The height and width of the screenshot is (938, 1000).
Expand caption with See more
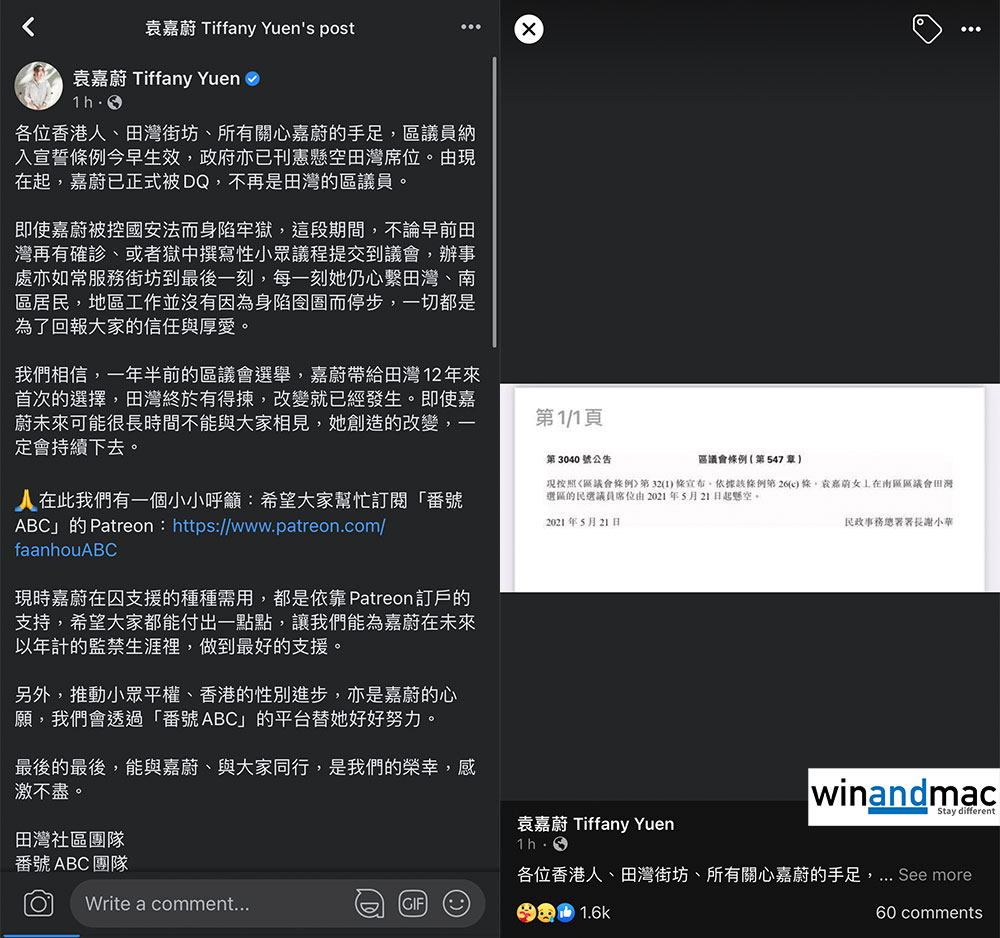tap(934, 874)
